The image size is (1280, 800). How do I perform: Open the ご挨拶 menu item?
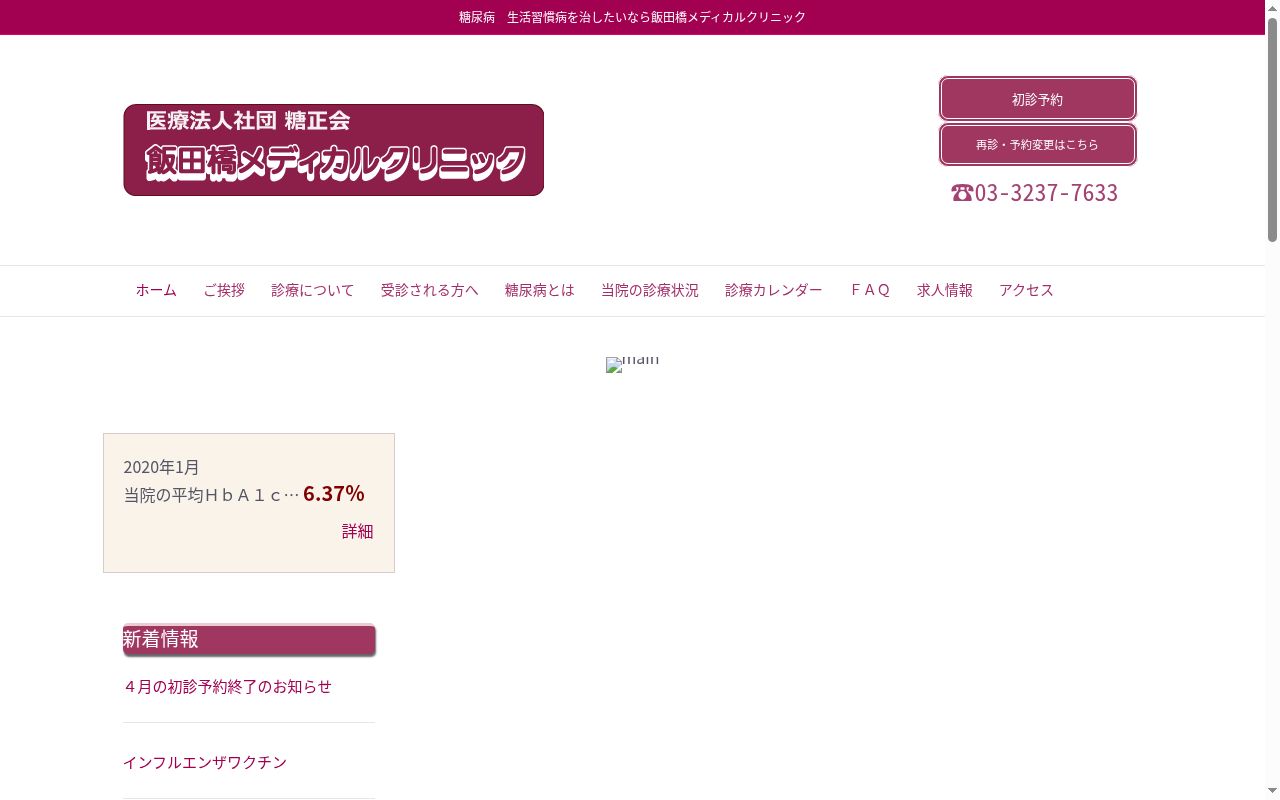[224, 290]
